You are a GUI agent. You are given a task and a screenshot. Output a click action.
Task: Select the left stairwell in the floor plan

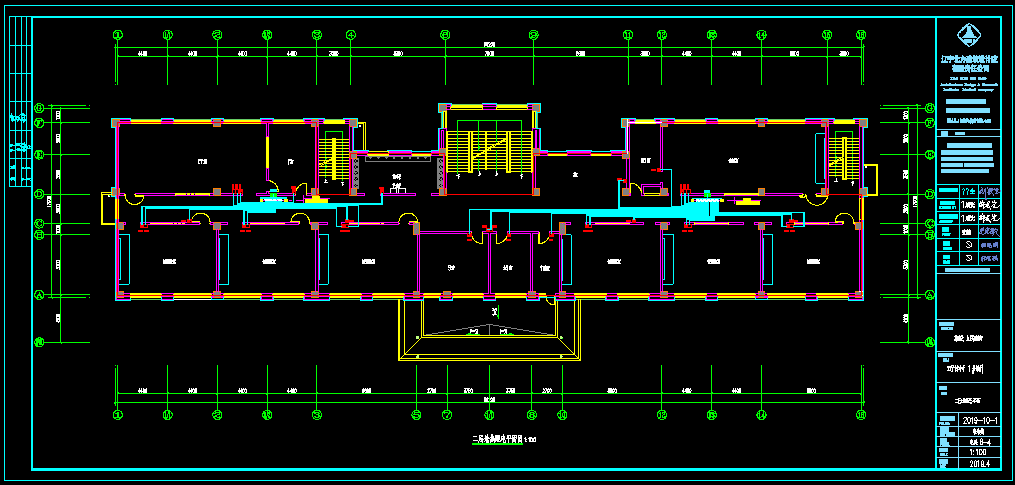332,158
